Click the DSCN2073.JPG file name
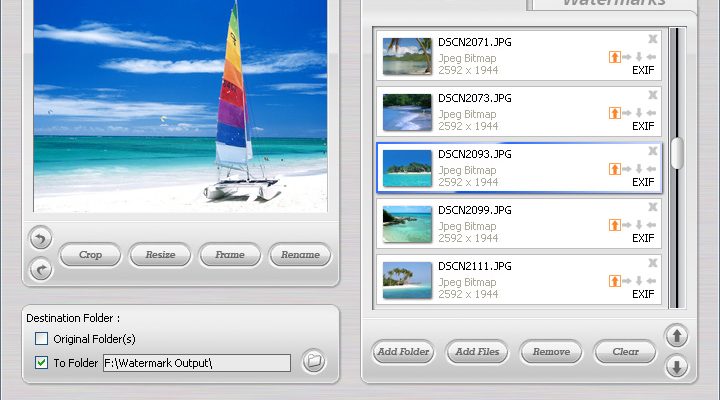This screenshot has width=720, height=400. [475, 98]
